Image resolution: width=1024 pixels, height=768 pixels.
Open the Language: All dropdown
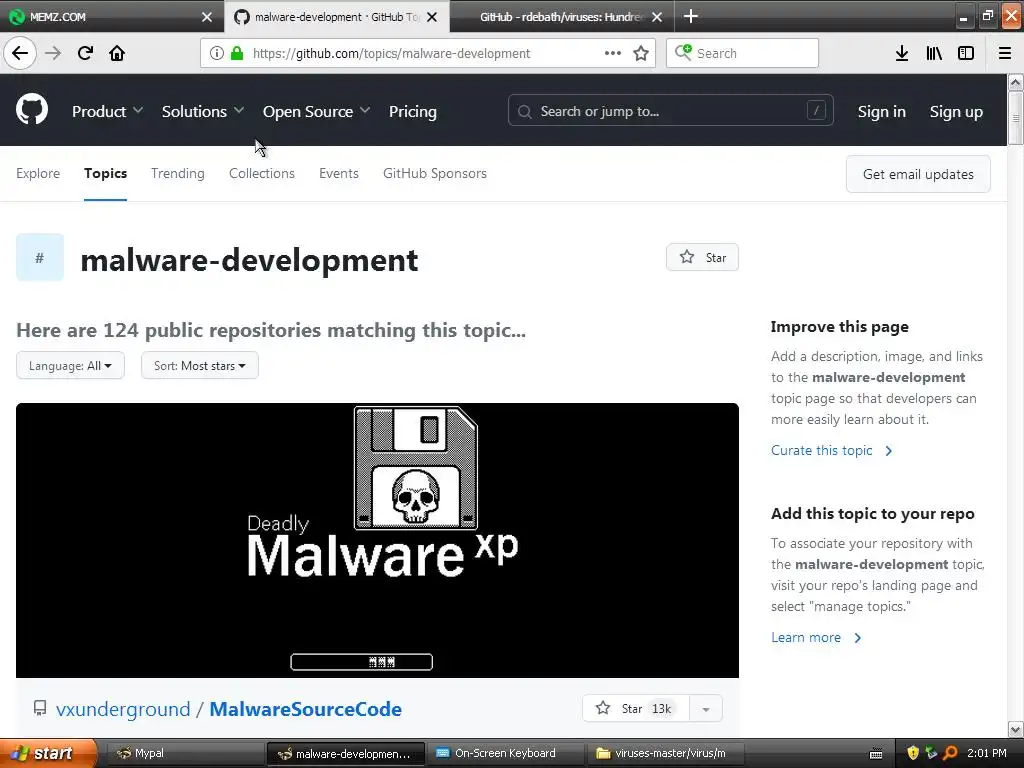tap(70, 366)
